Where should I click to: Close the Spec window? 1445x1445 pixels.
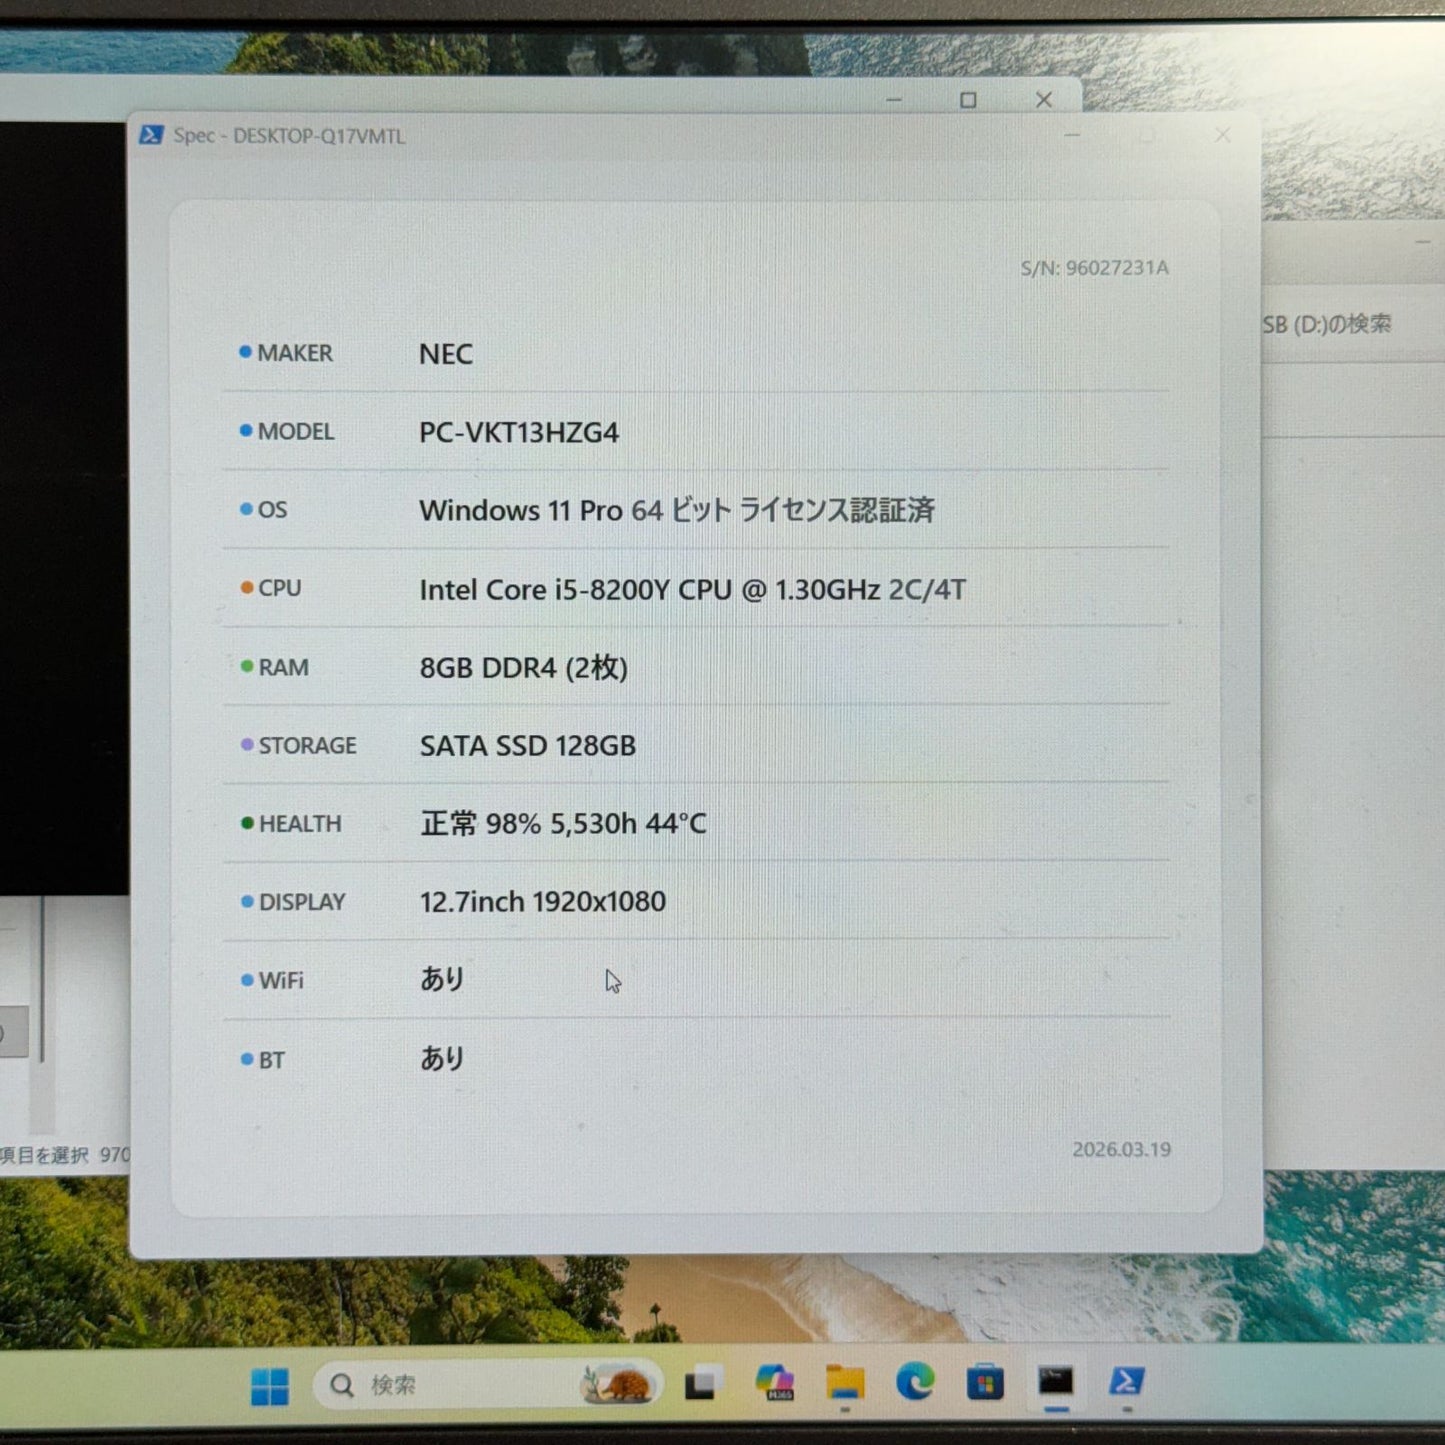click(x=1222, y=134)
